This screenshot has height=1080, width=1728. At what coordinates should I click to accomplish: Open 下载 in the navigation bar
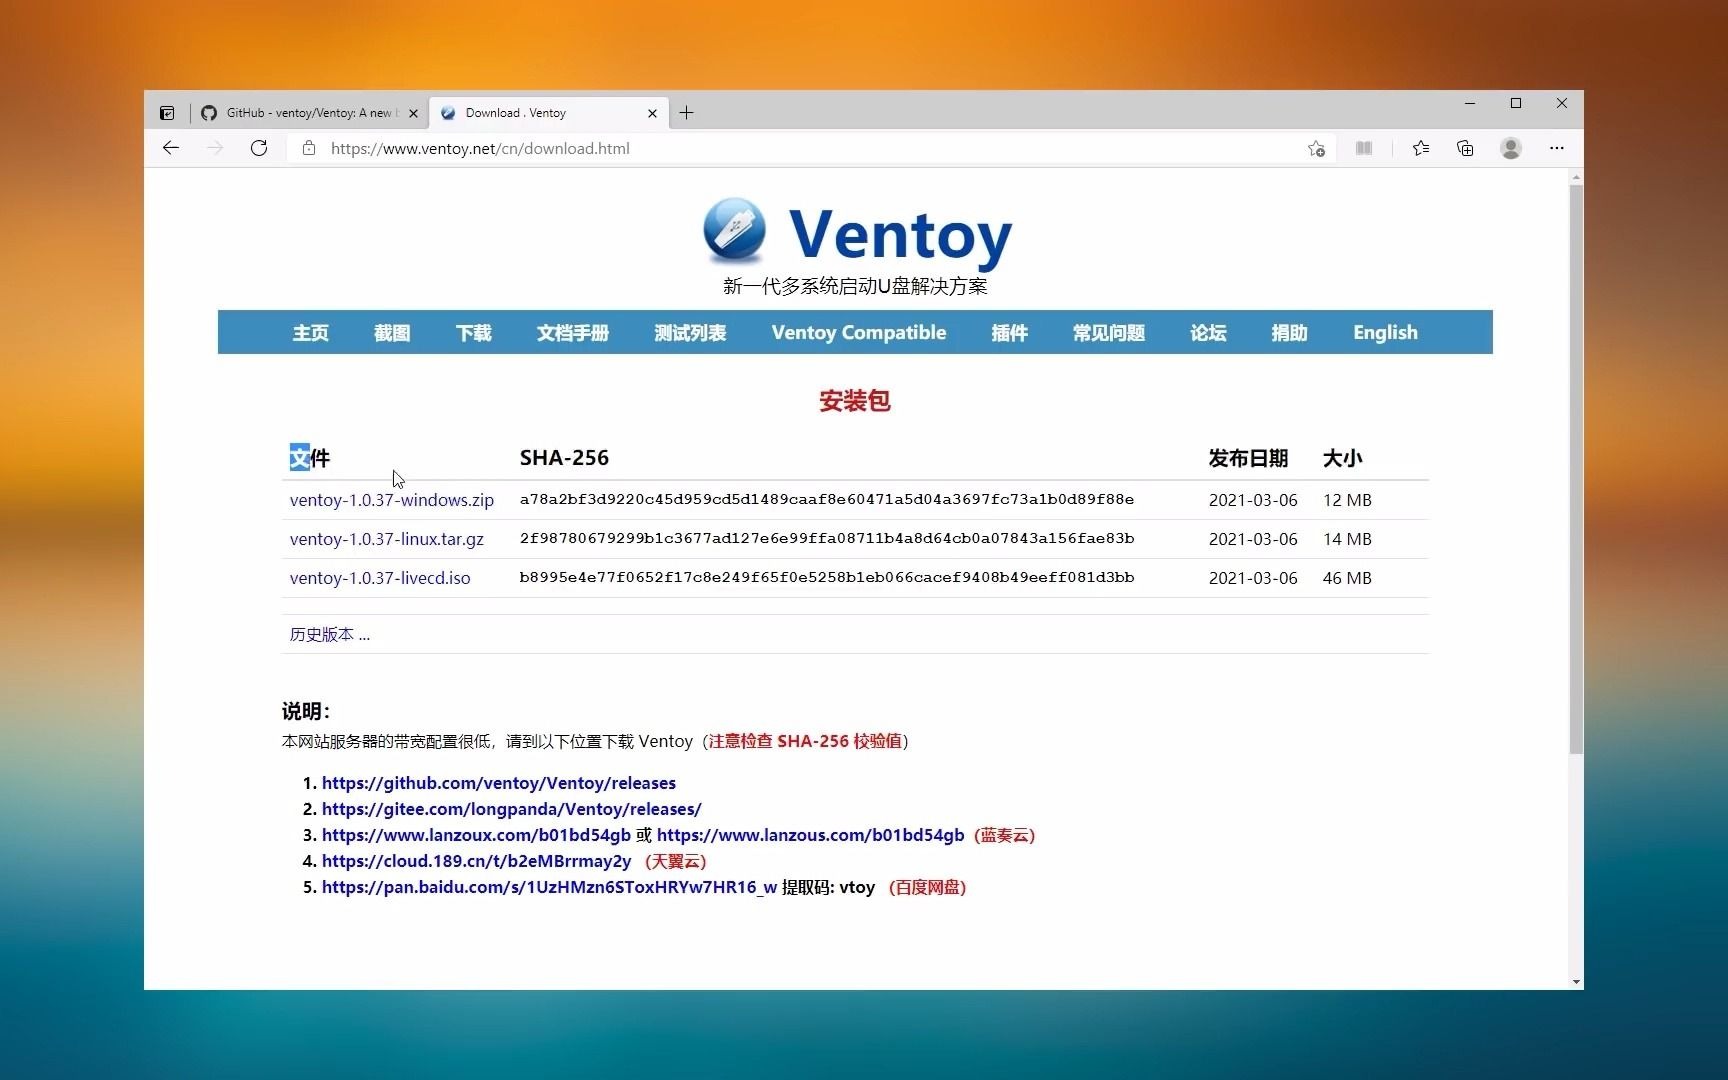(474, 332)
